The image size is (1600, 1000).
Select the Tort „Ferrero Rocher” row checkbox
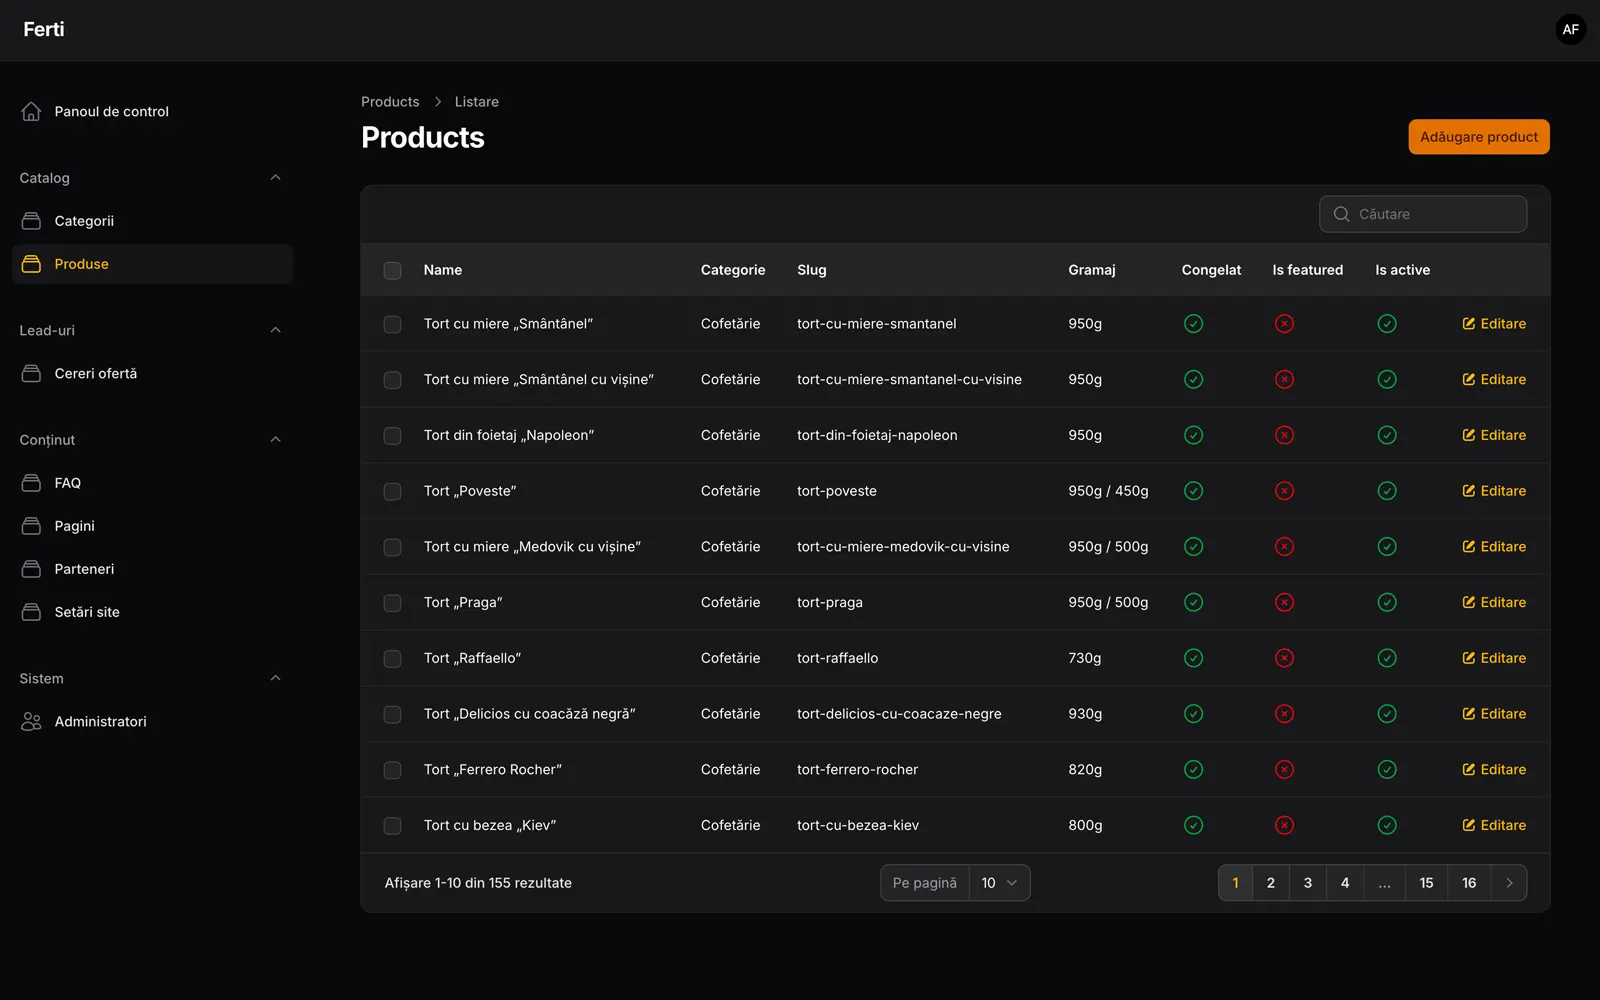(392, 770)
